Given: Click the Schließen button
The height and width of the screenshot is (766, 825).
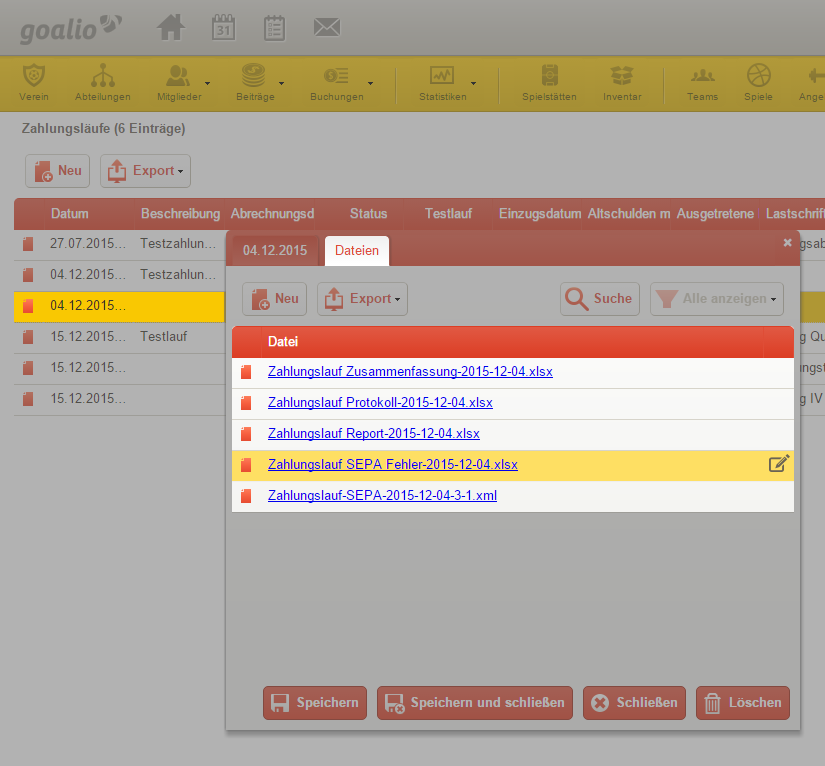Looking at the screenshot, I should (634, 703).
